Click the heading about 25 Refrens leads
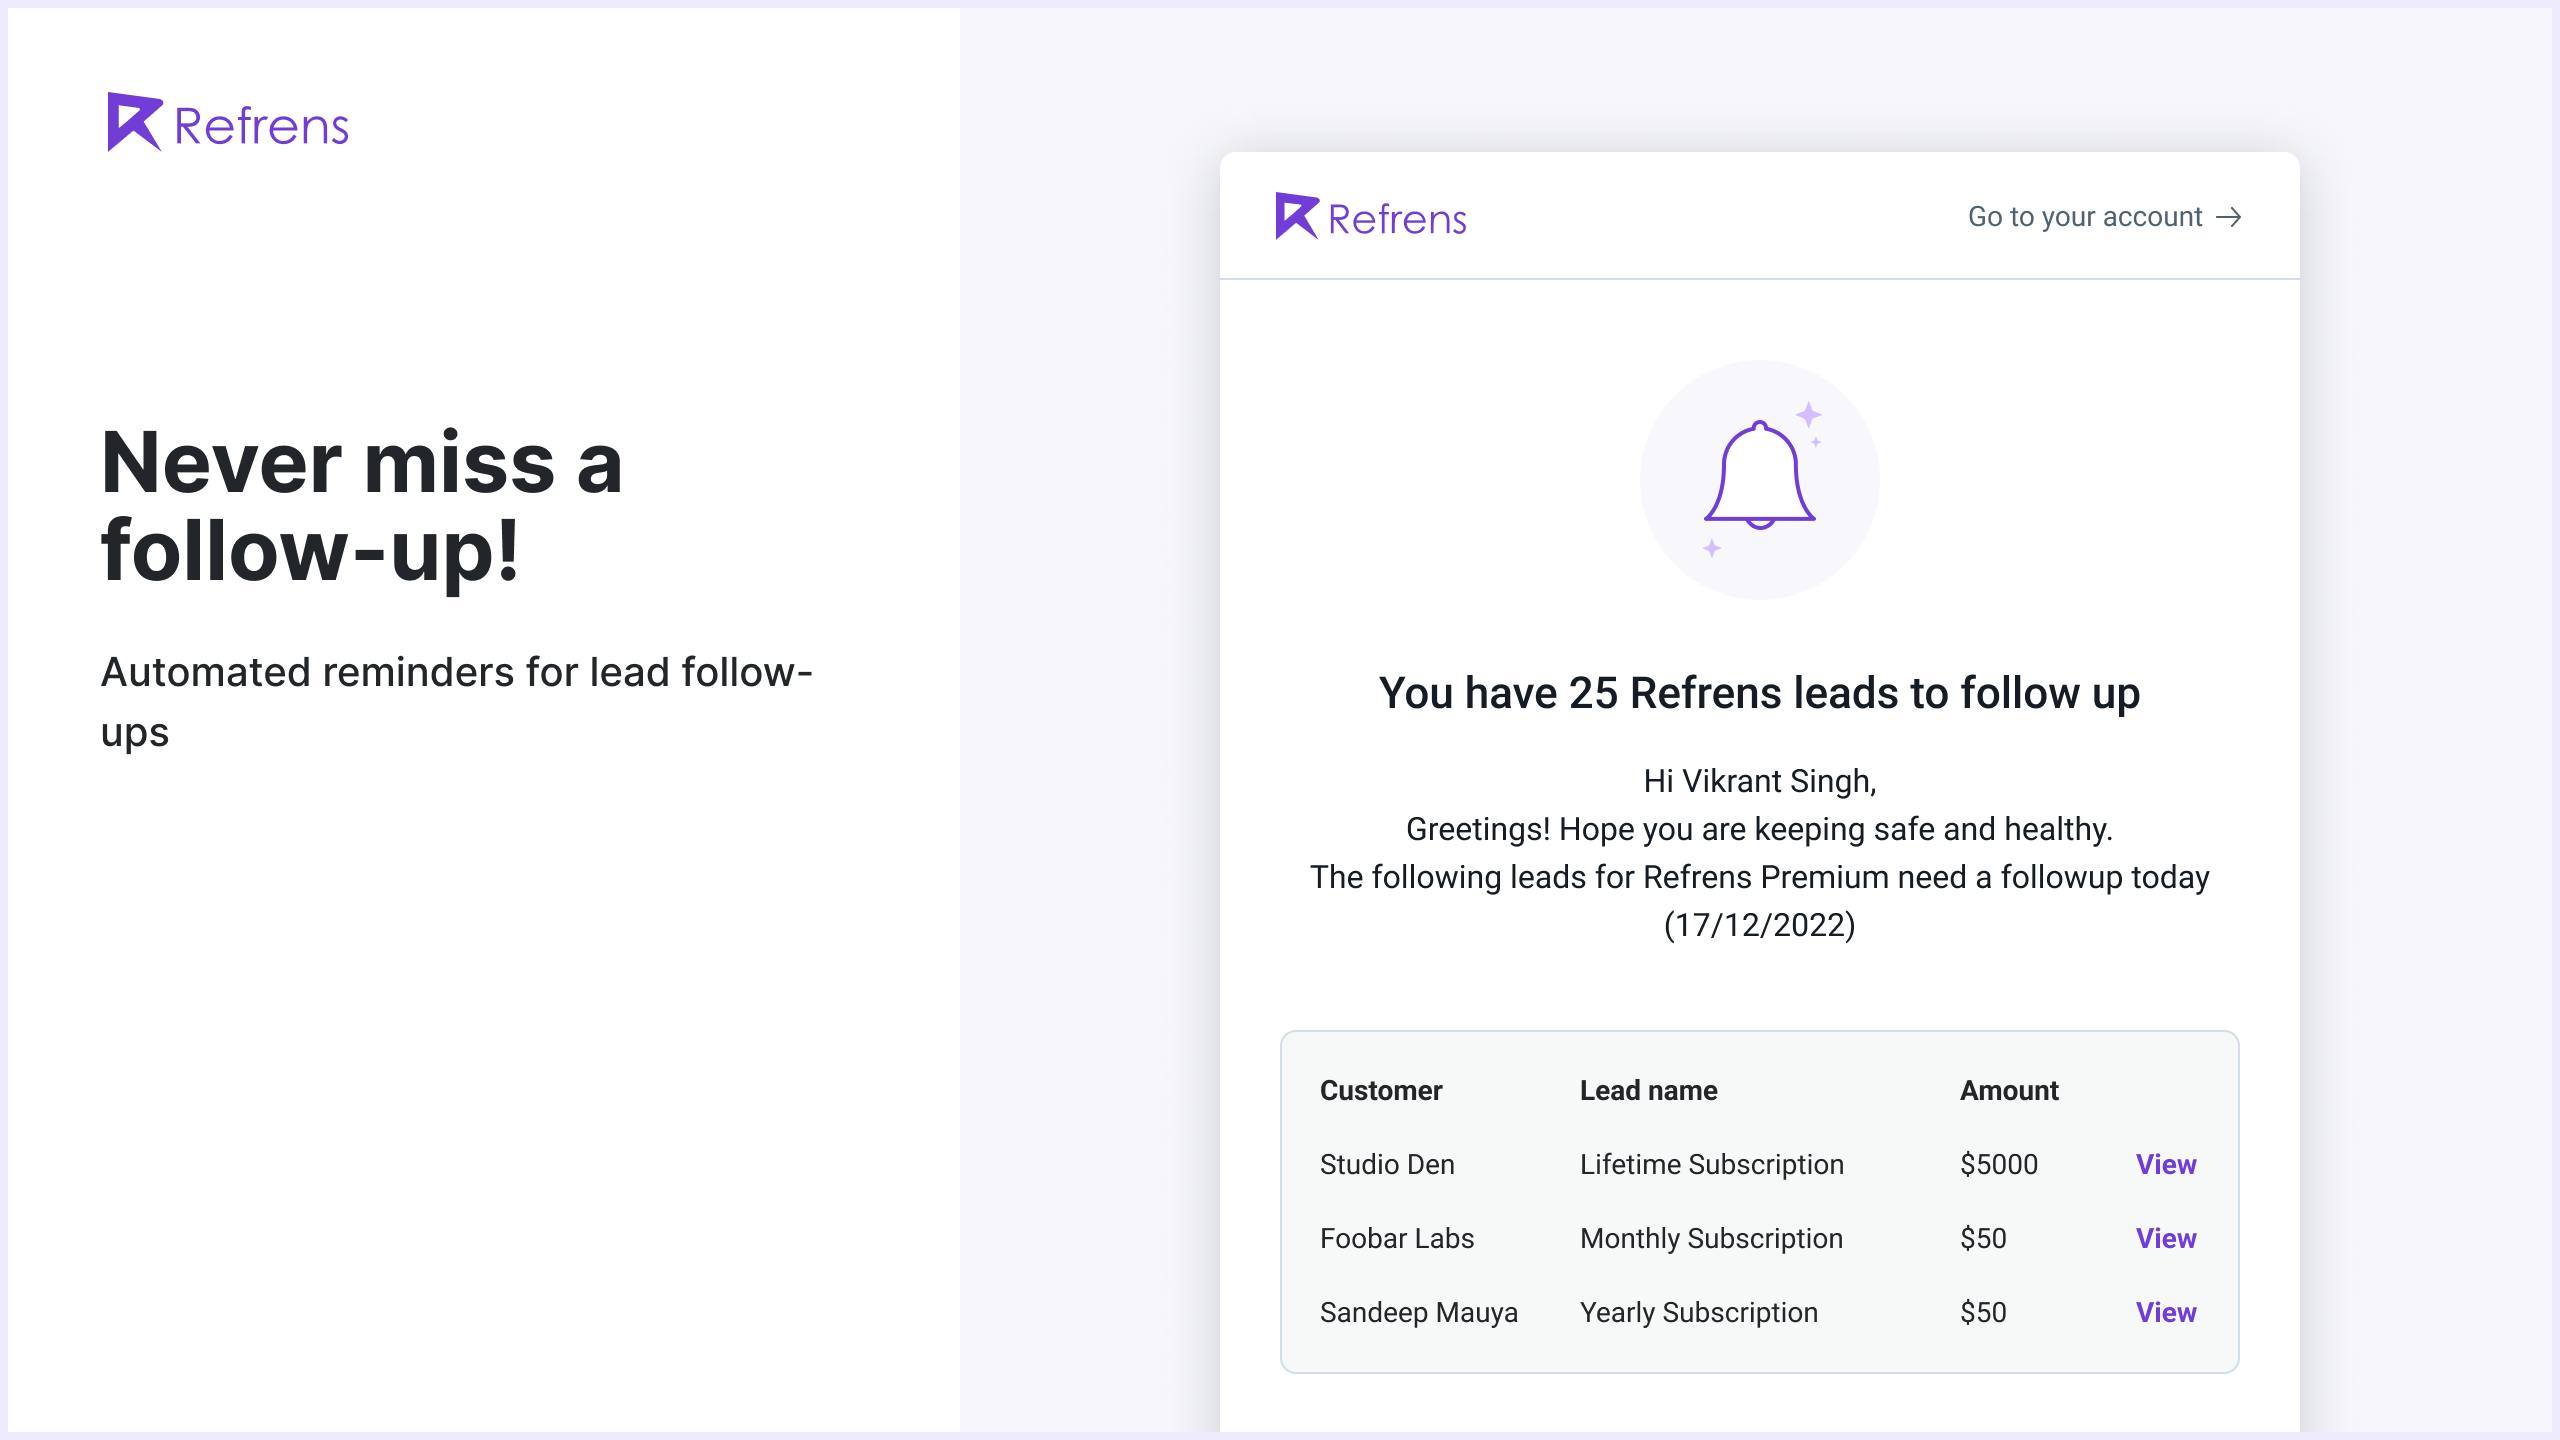 tap(1760, 693)
